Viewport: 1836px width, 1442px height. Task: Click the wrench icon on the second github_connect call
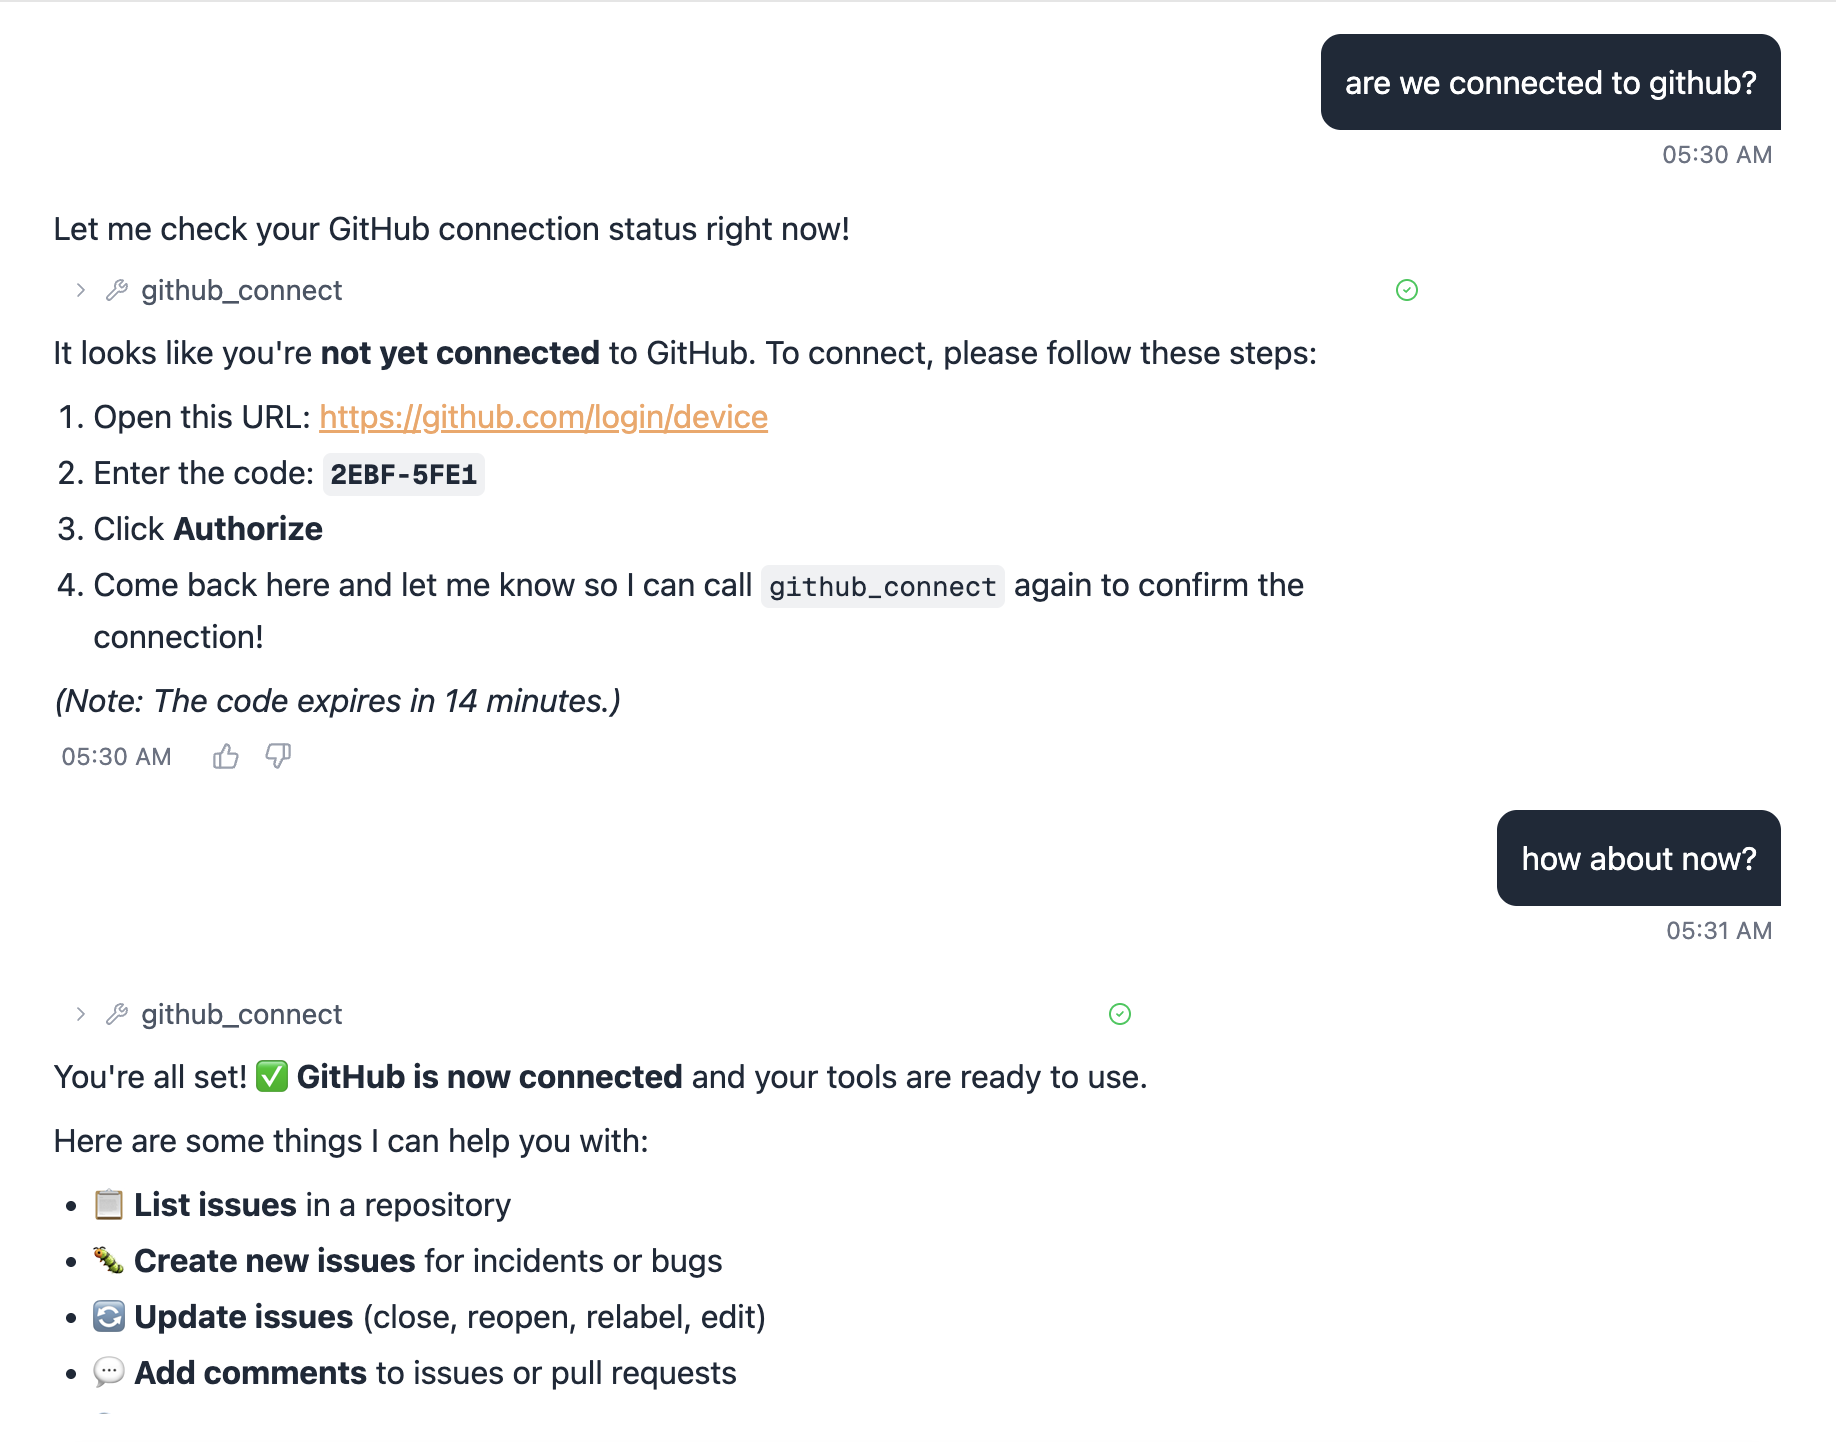[117, 1014]
